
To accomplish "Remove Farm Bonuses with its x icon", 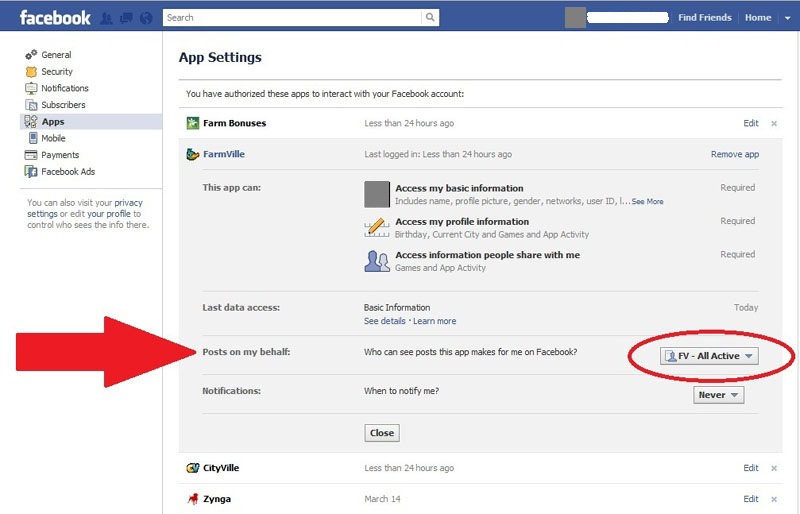I will pyautogui.click(x=774, y=124).
